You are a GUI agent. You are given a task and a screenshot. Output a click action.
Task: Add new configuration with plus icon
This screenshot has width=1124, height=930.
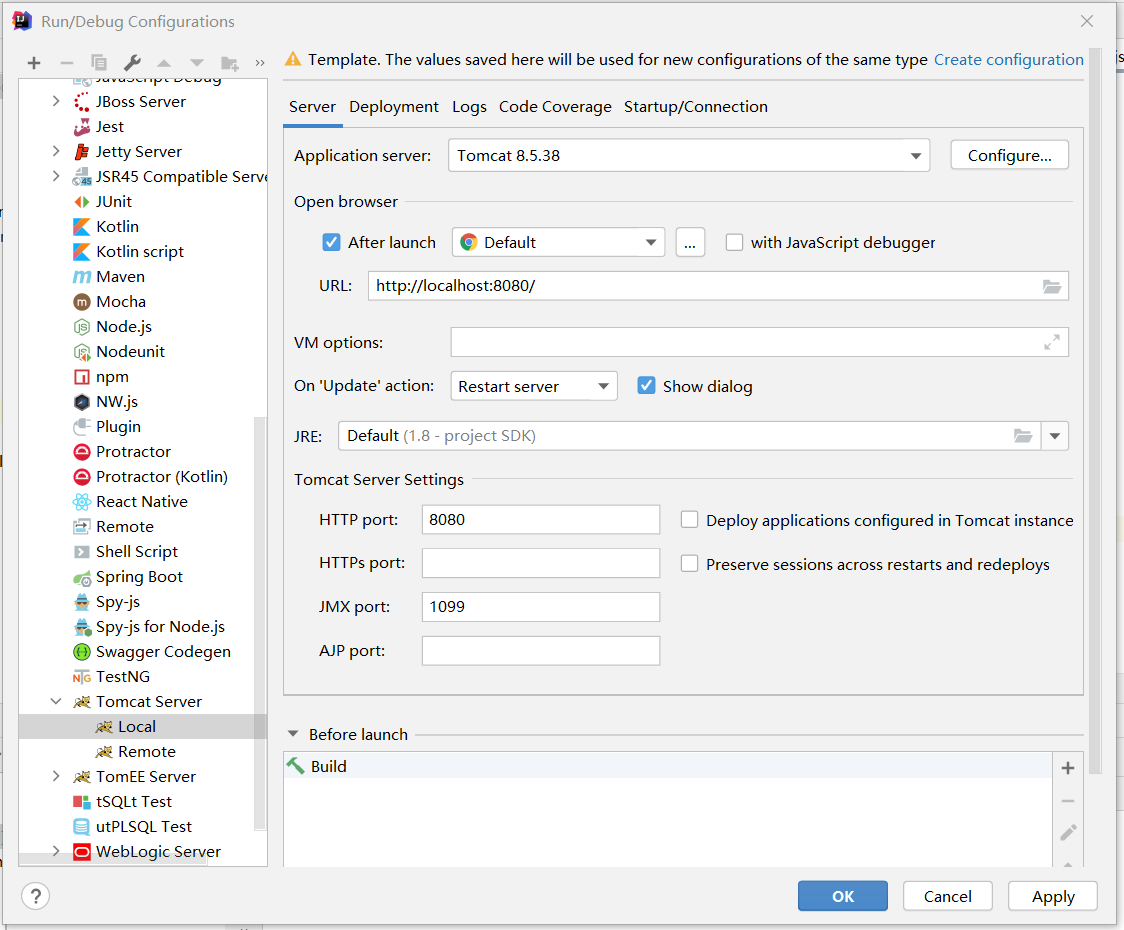(x=34, y=63)
